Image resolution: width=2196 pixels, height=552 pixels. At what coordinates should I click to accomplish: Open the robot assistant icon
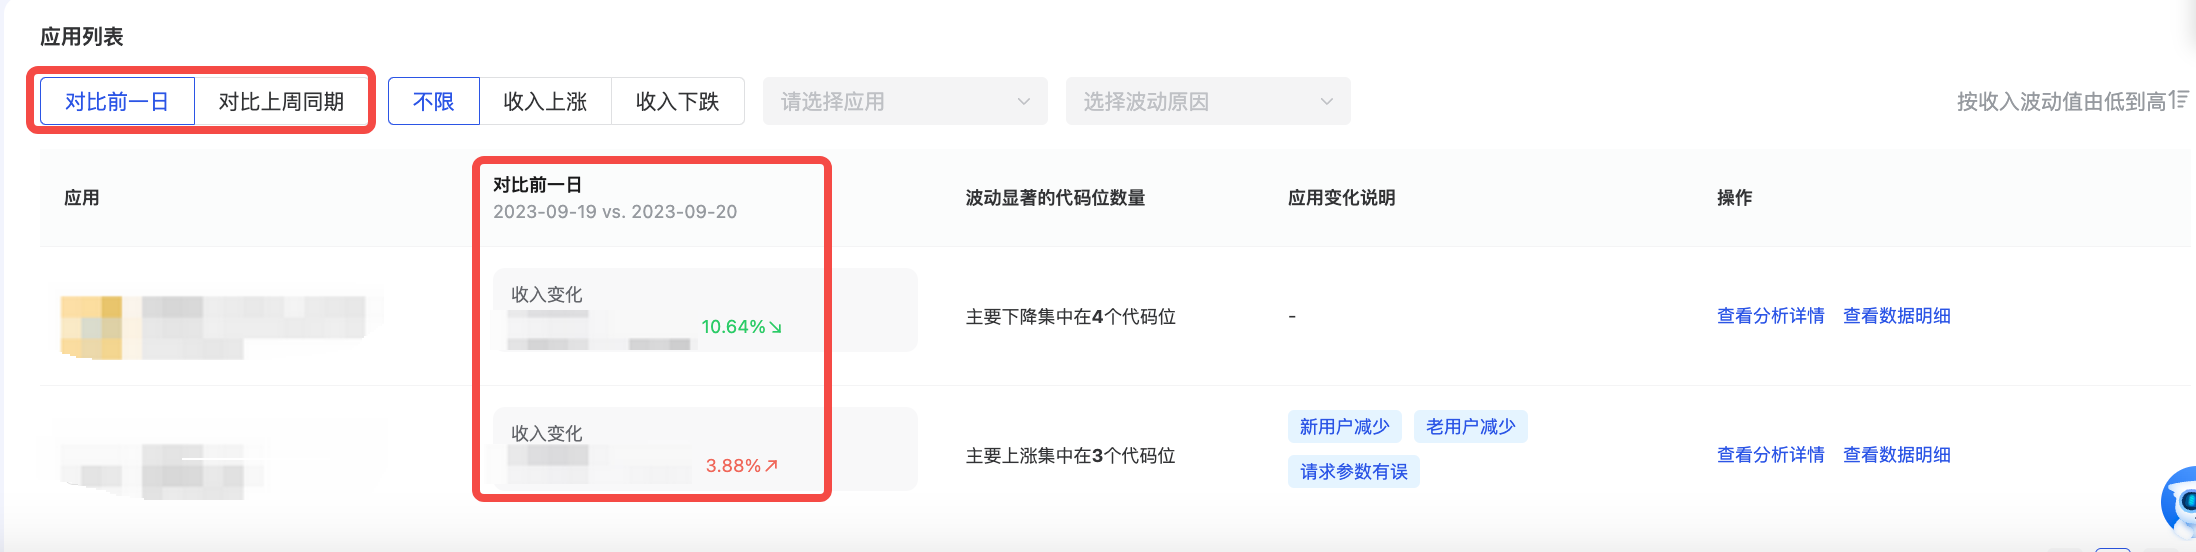pos(2180,501)
